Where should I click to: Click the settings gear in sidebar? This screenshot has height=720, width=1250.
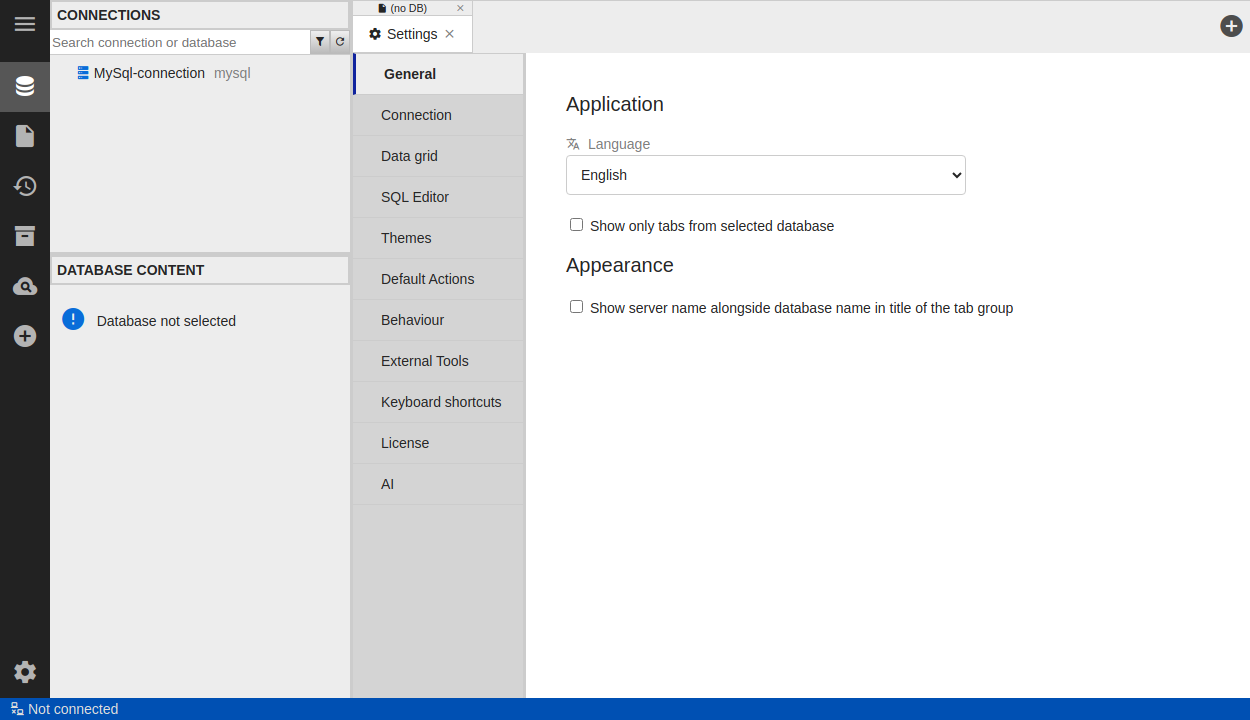(25, 672)
